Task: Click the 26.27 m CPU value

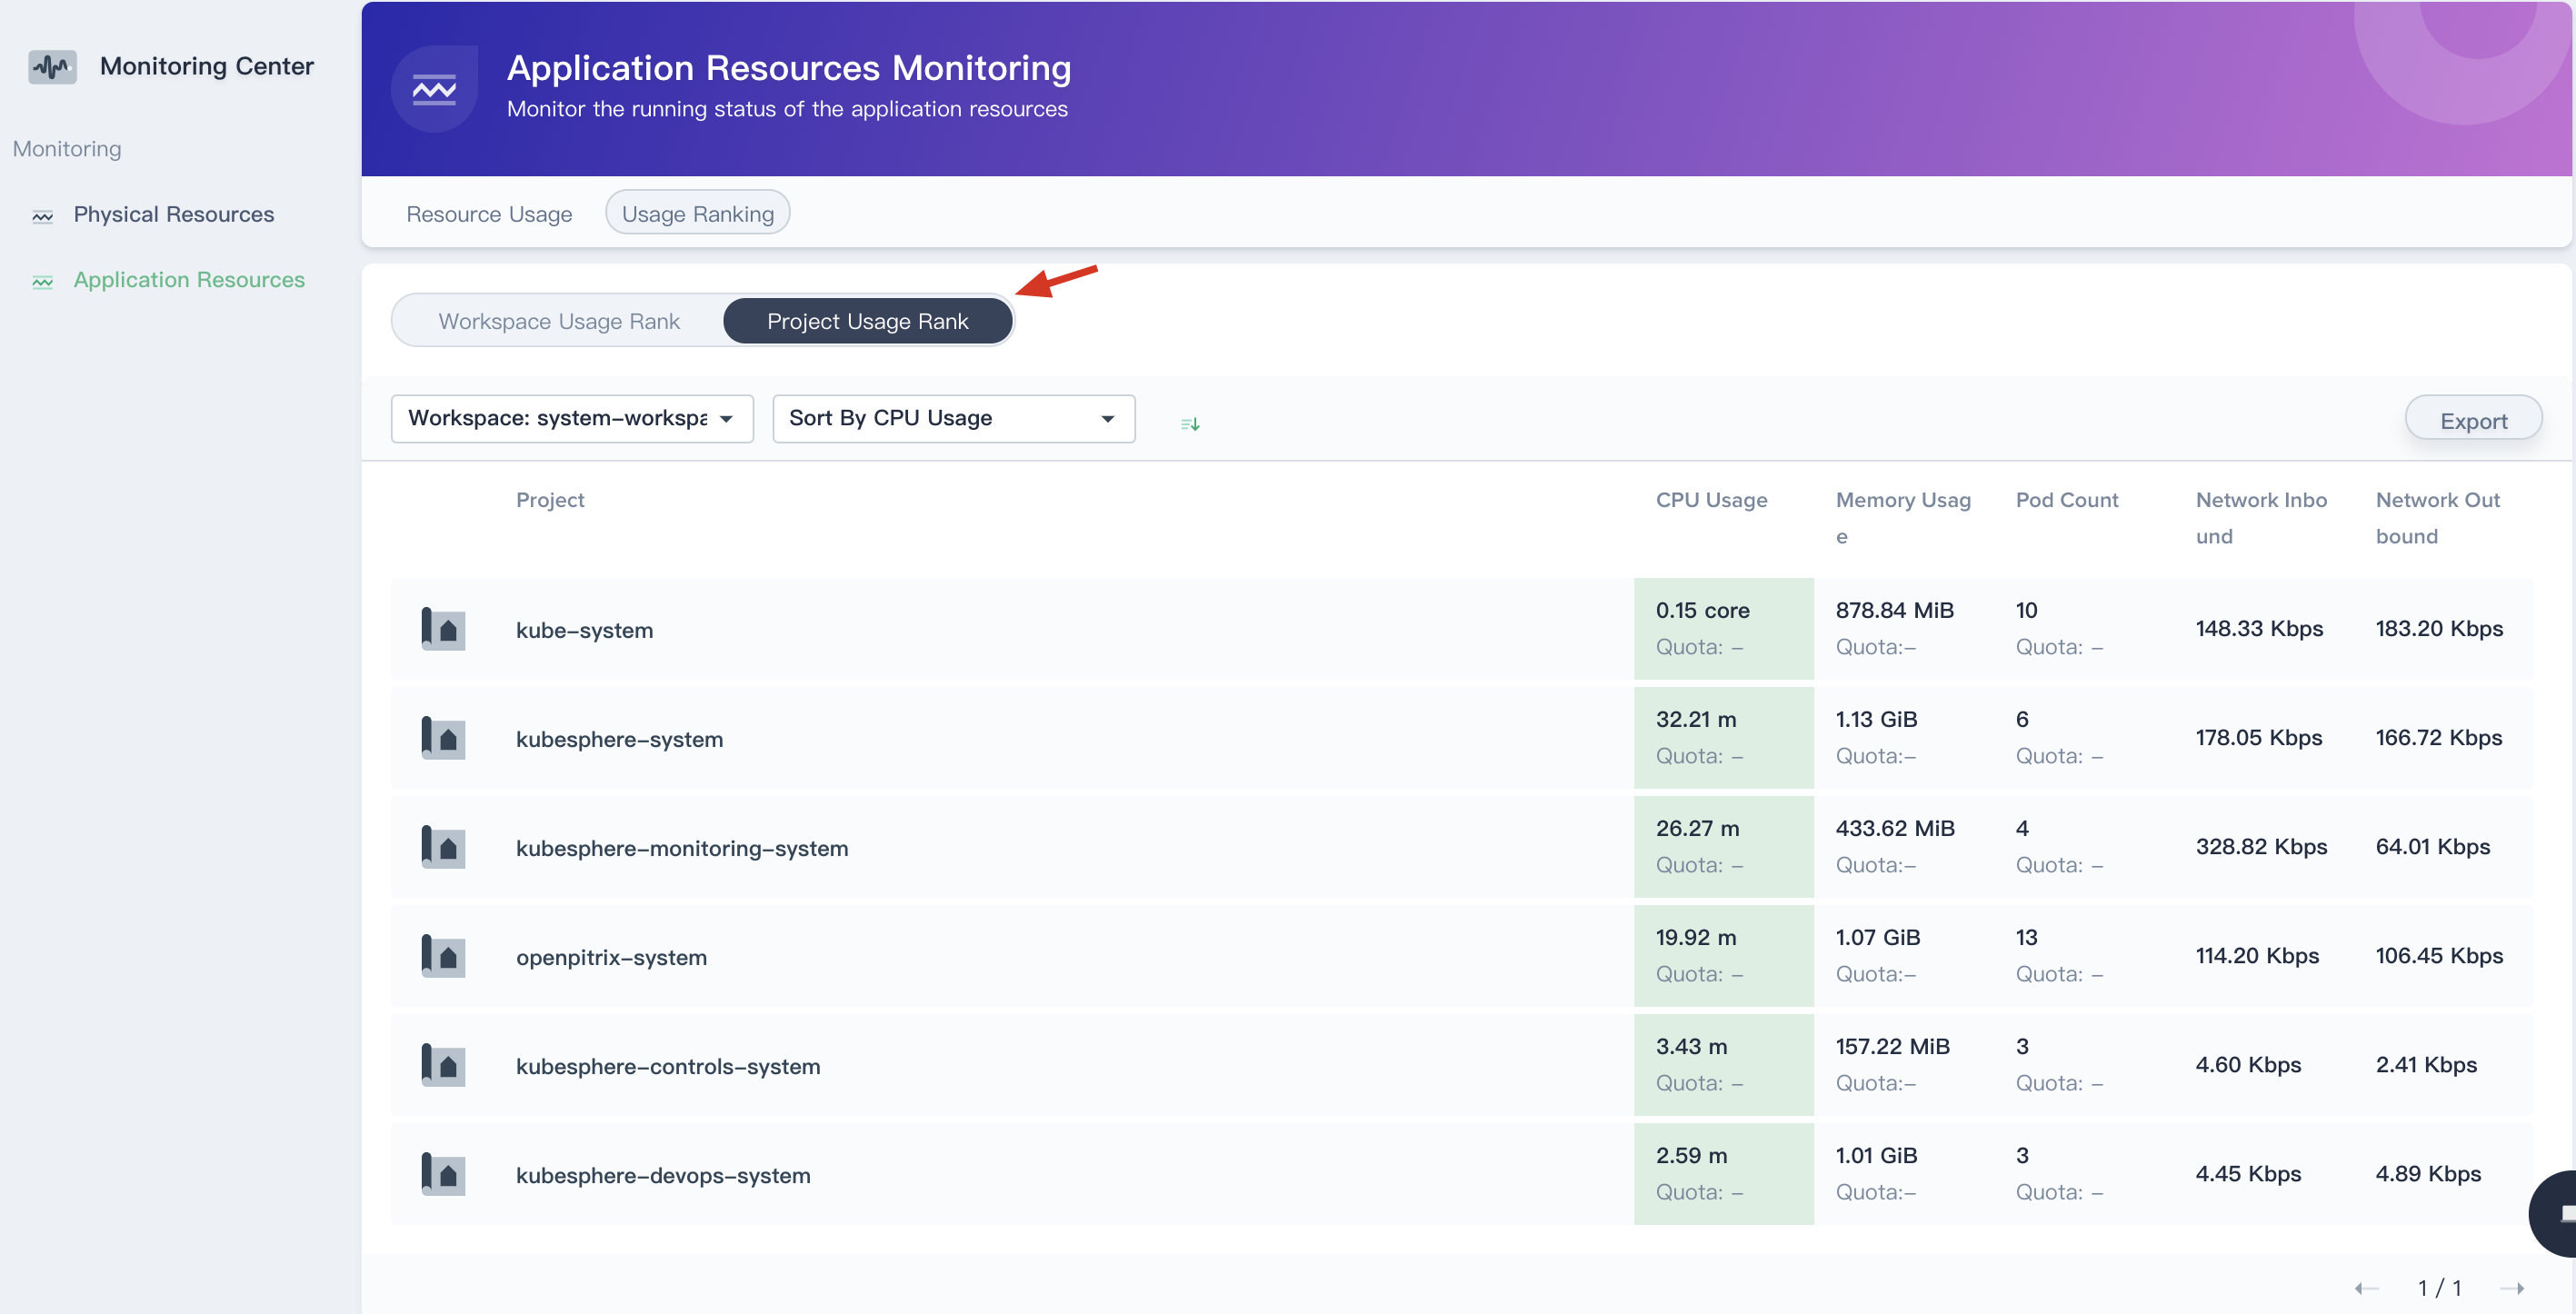Action: coord(1697,828)
